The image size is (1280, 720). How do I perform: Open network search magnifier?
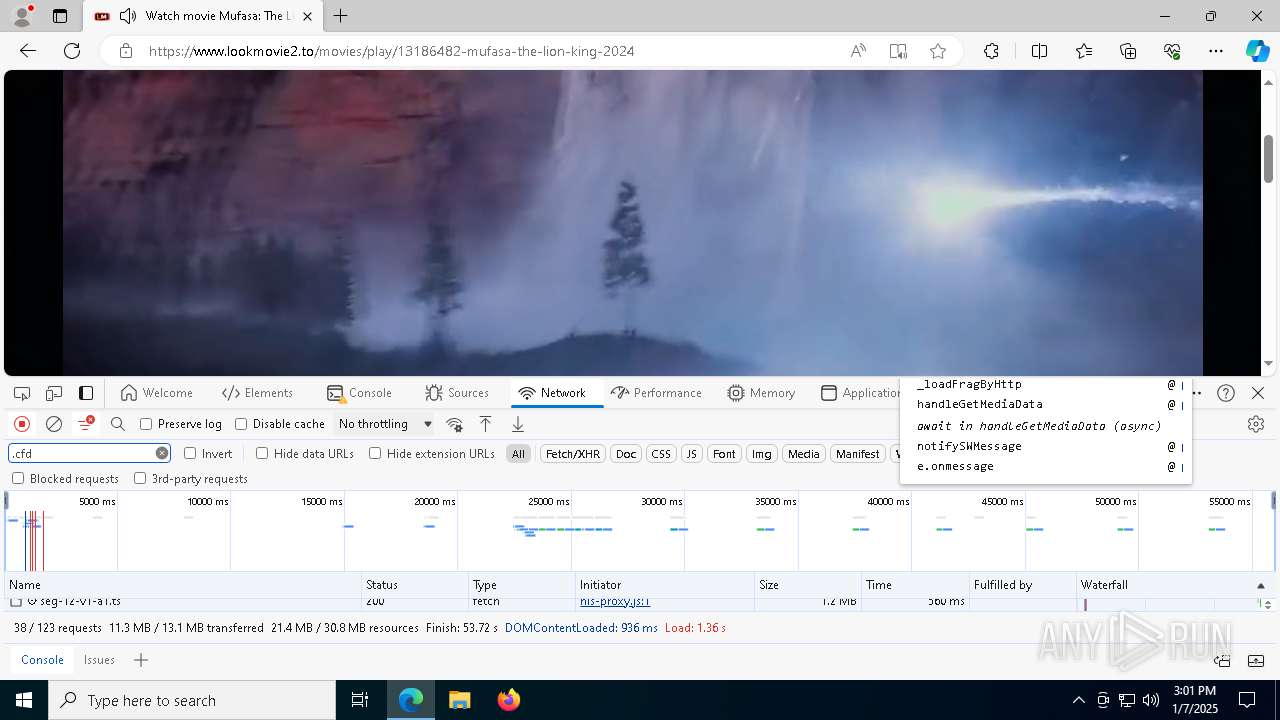pos(118,424)
